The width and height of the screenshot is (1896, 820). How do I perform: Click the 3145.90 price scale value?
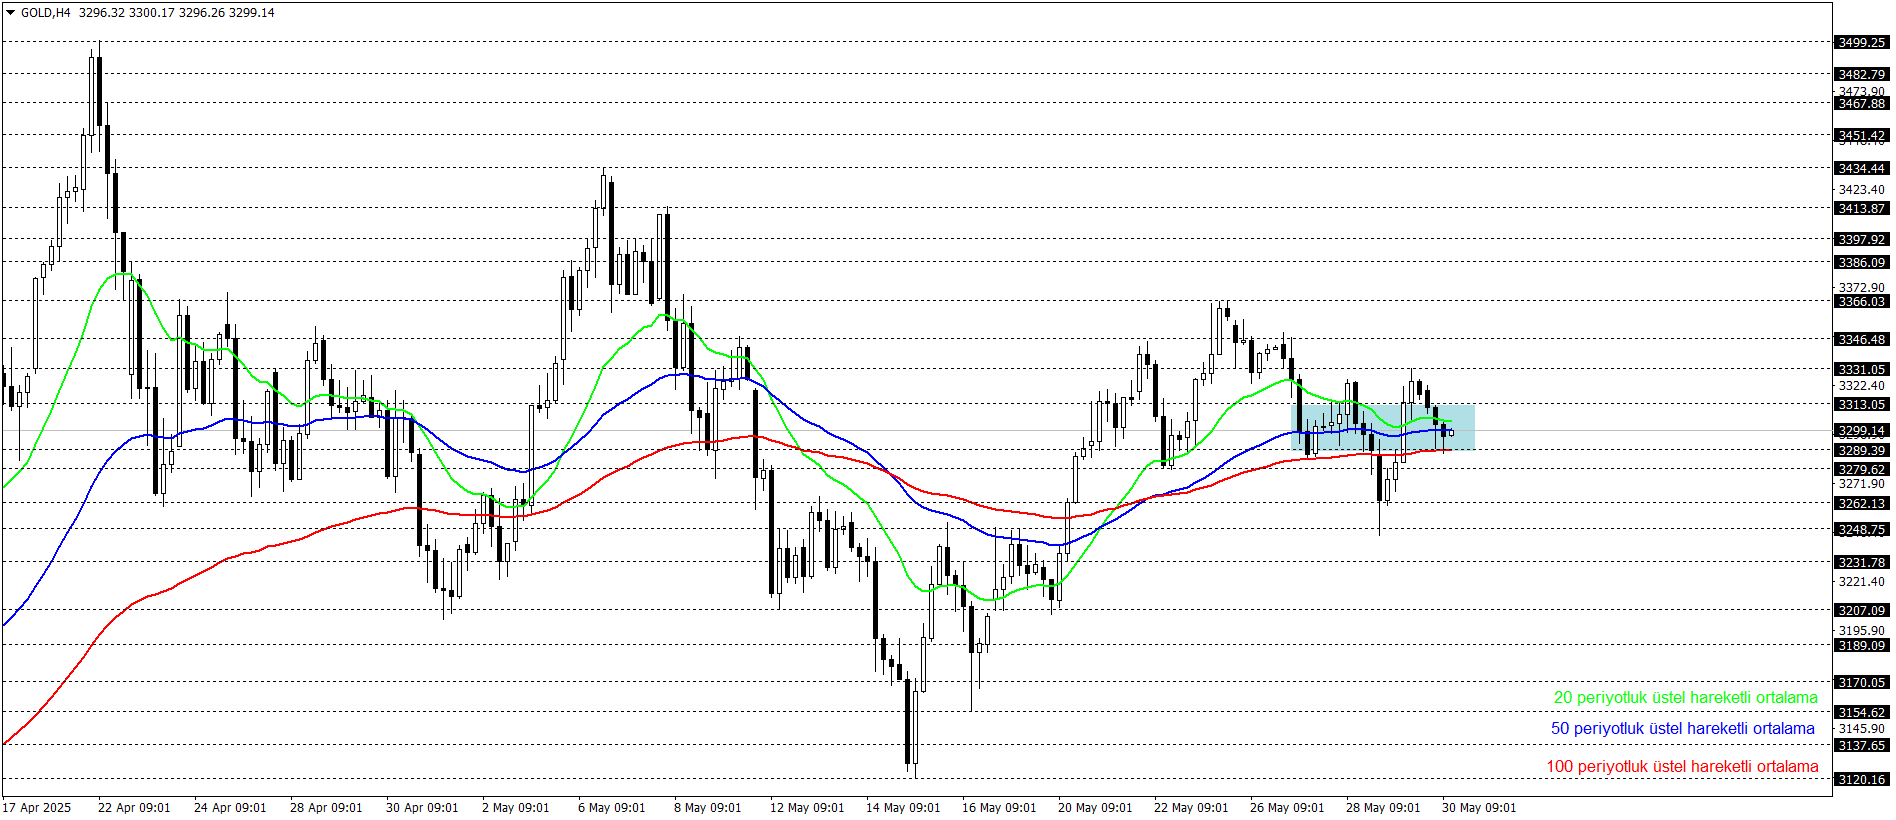tap(1861, 729)
